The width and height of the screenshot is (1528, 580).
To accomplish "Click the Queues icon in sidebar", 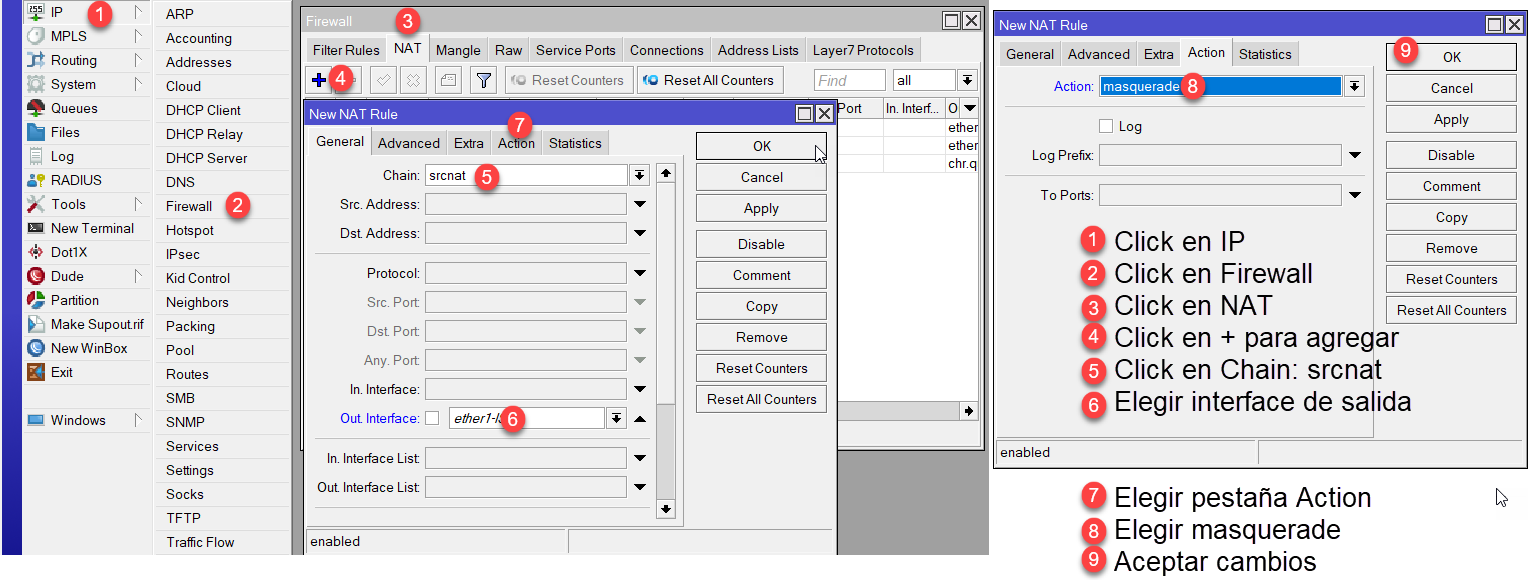I will (36, 108).
